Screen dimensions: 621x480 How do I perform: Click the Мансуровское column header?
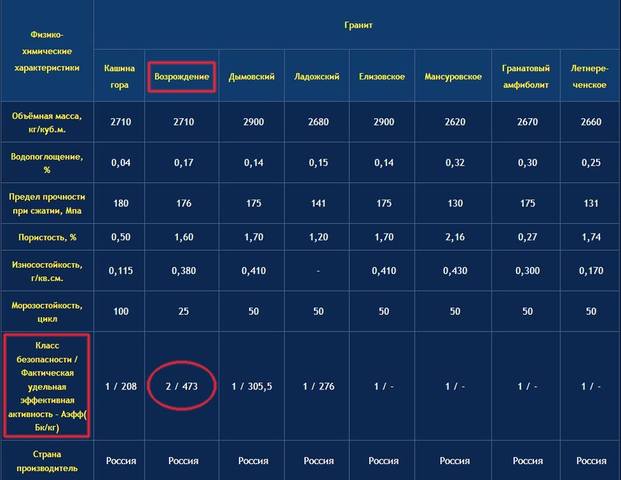453,76
